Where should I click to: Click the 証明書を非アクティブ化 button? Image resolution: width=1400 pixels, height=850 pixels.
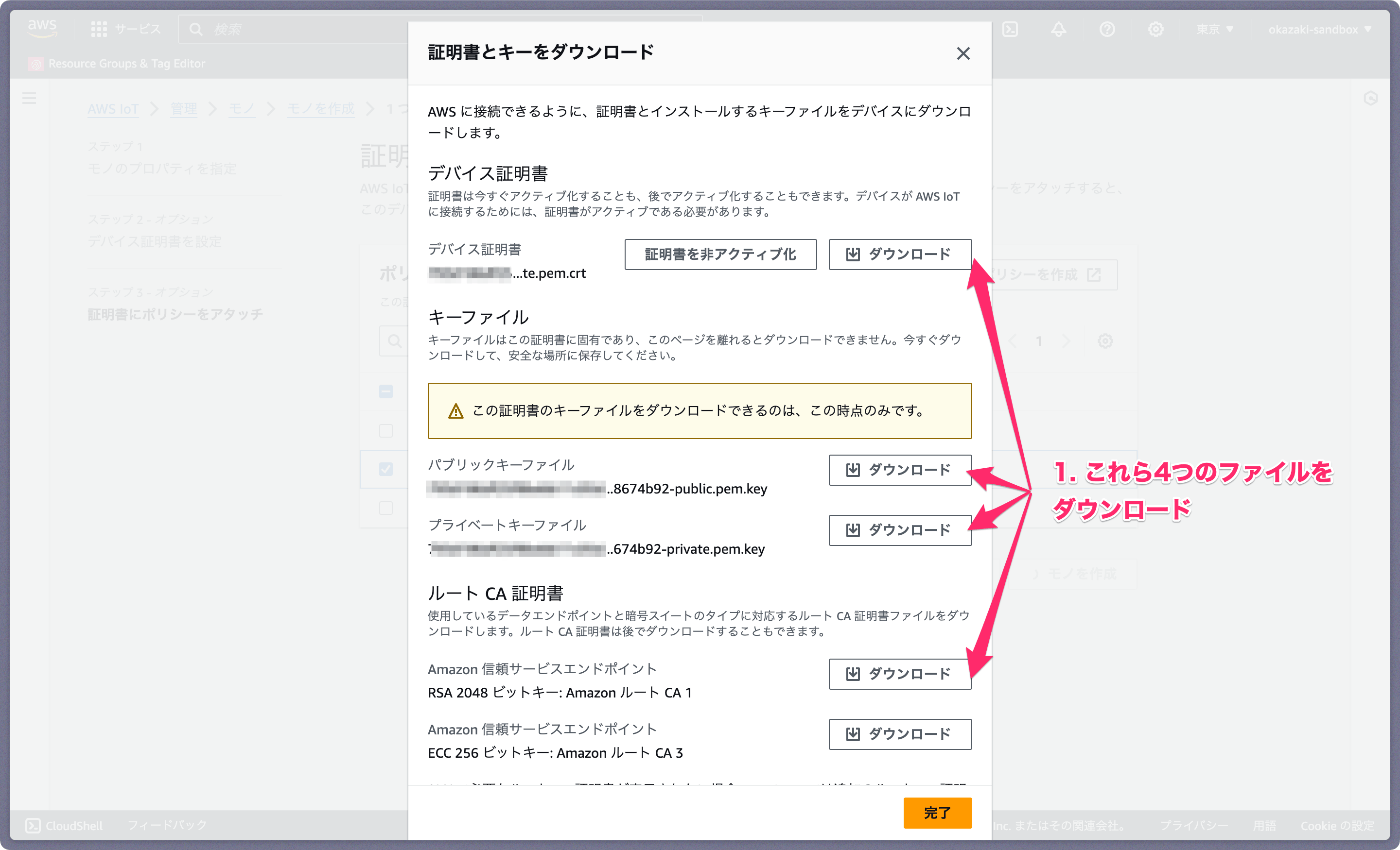(720, 254)
